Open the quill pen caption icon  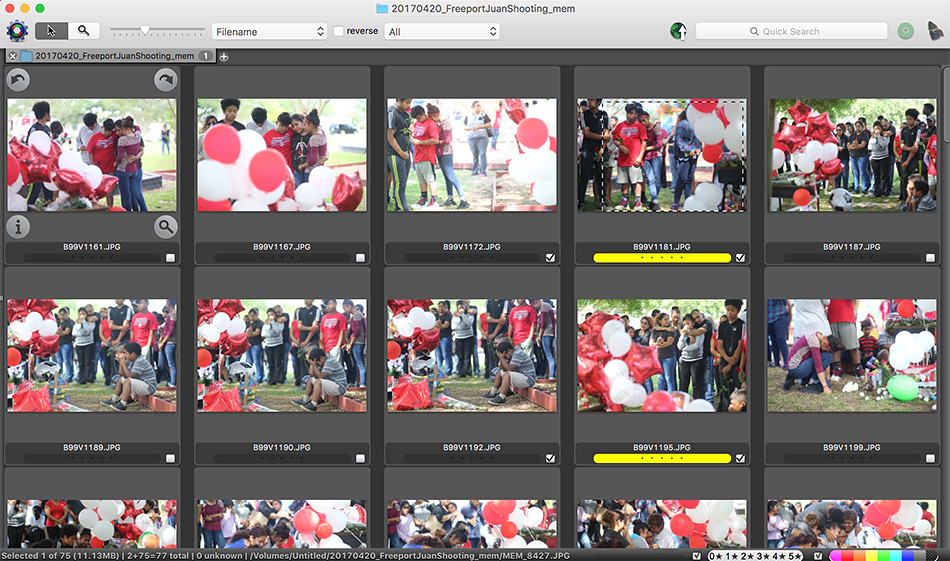[x=935, y=31]
